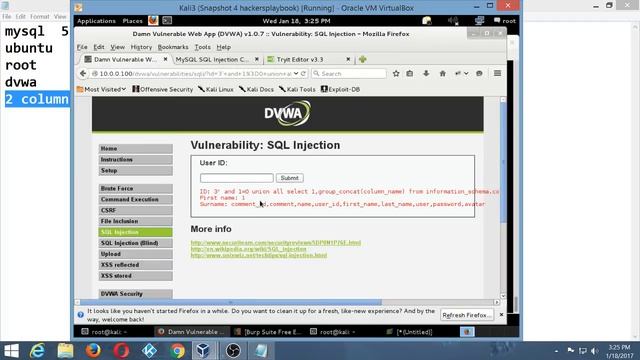Go to XSS reflected page
Image resolution: width=640 pixels, height=360 pixels.
136,265
